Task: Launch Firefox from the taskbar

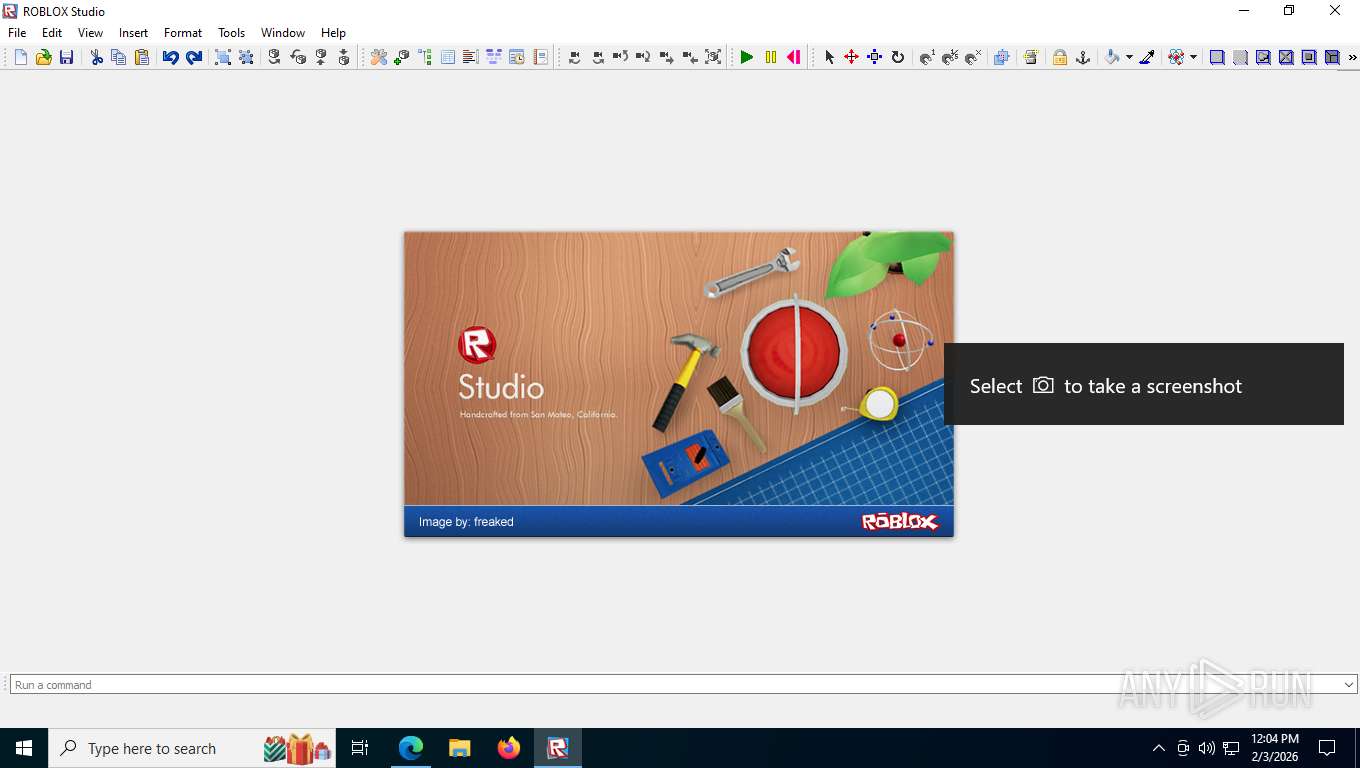Action: (x=509, y=748)
